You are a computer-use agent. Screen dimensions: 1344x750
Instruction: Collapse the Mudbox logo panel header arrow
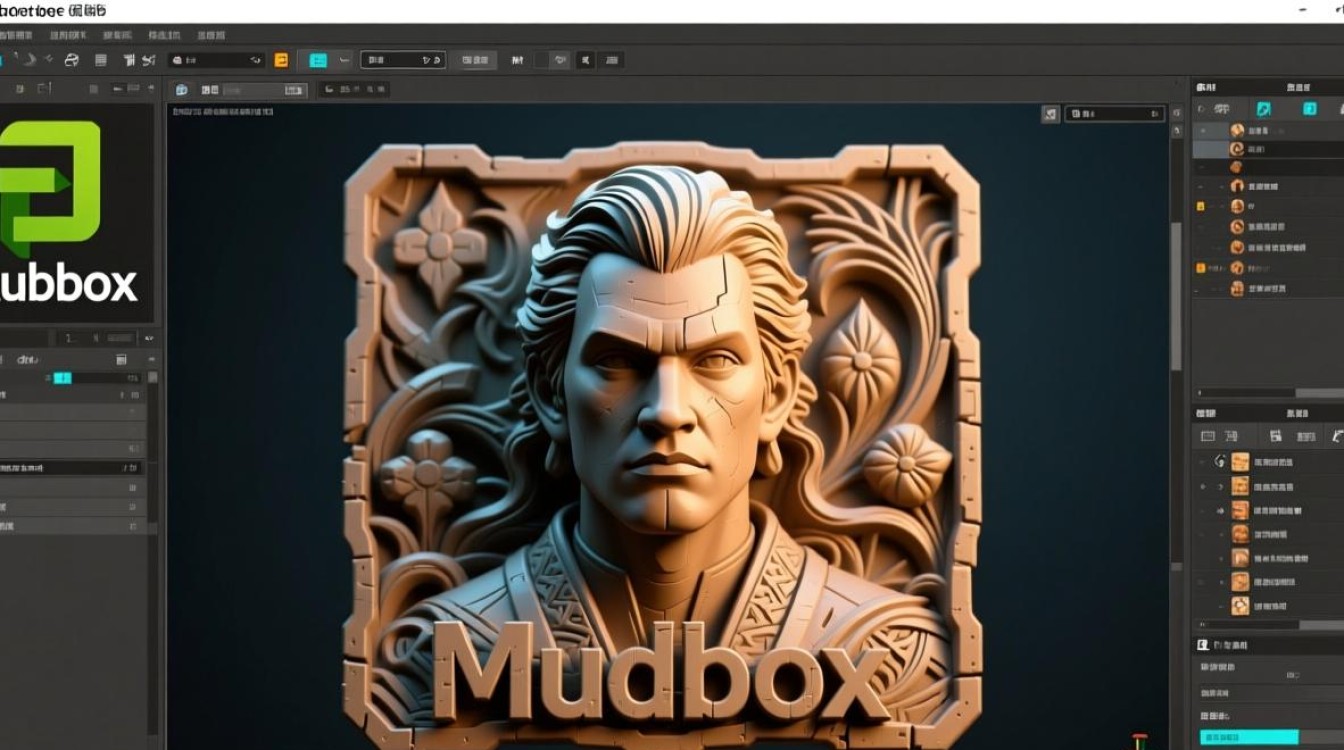point(148,340)
